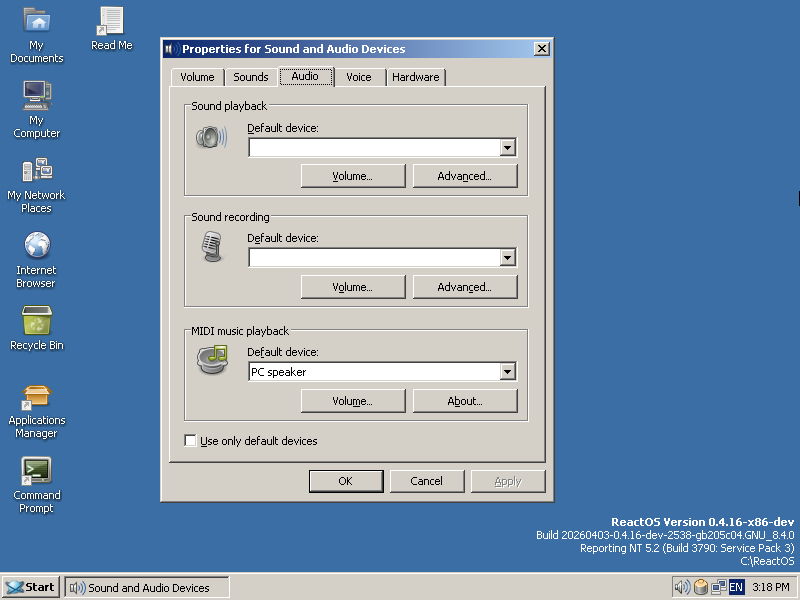Viewport: 800px width, 600px height.
Task: Switch to the Sounds tab
Action: (251, 77)
